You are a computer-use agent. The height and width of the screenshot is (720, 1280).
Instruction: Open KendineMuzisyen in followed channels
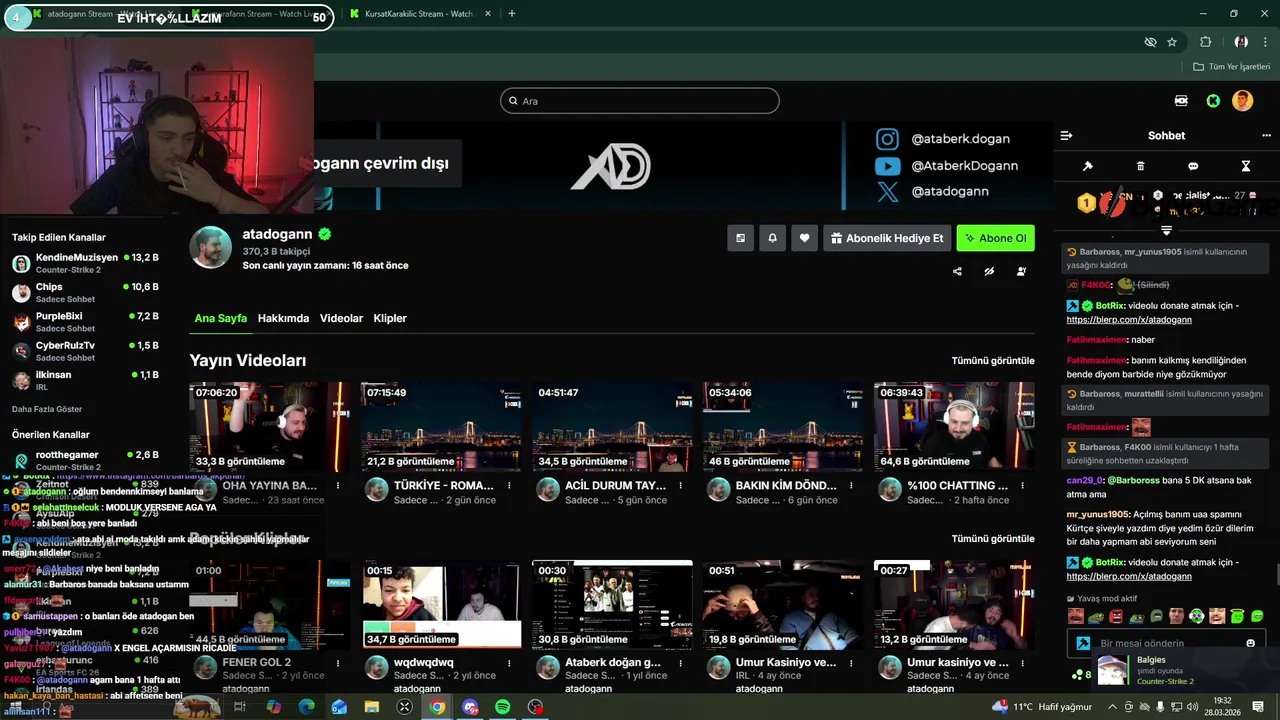coord(85,264)
